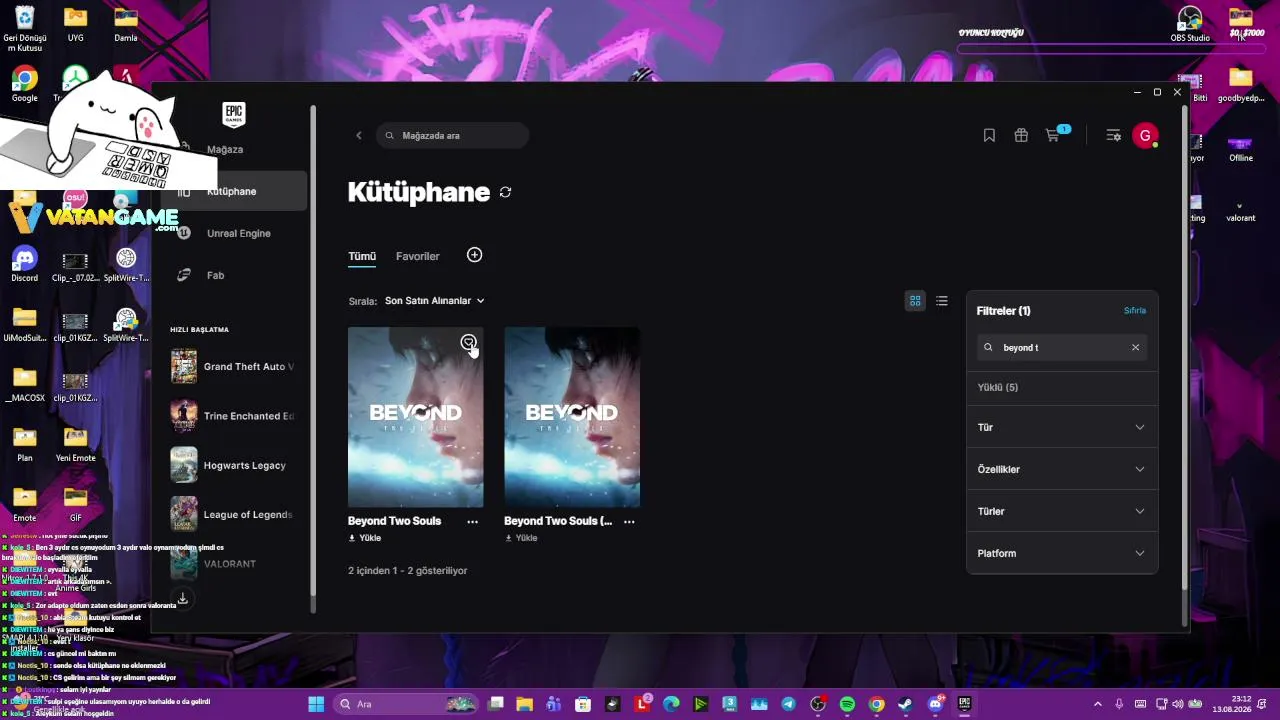Select the Yeni Emote desktop folder
The height and width of the screenshot is (720, 1280).
pos(75,445)
